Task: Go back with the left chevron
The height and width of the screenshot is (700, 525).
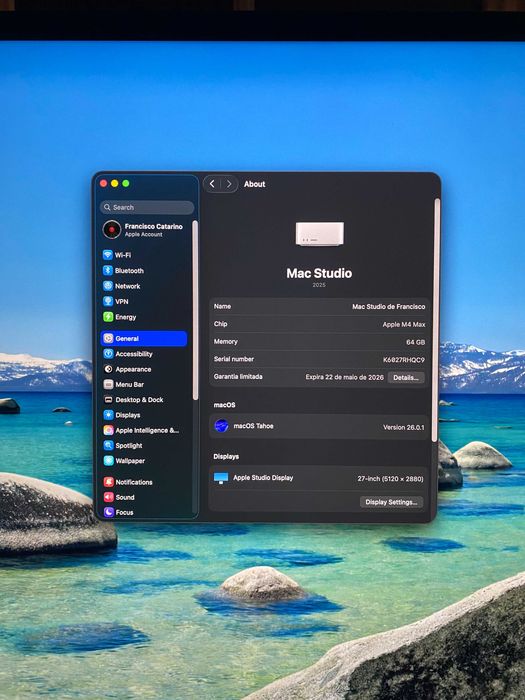Action: 212,184
